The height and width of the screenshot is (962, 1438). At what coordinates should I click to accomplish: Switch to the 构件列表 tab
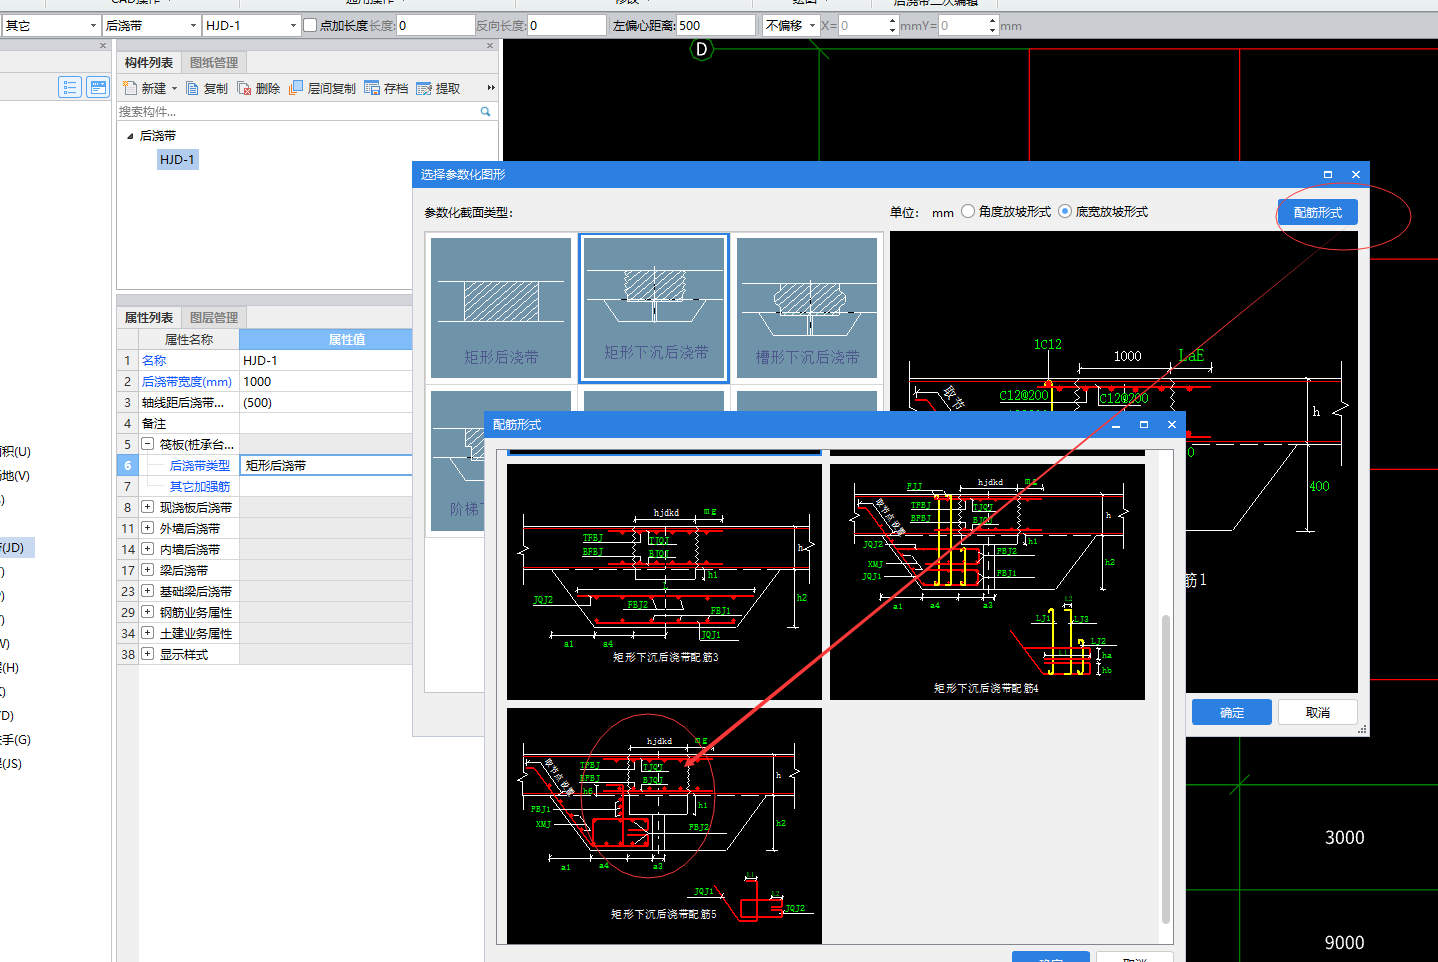[149, 62]
